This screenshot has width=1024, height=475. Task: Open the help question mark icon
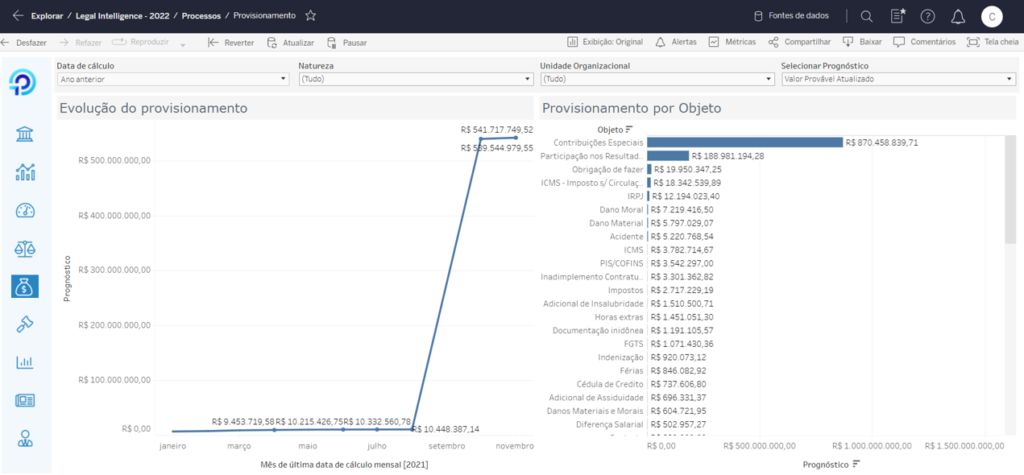tap(927, 16)
